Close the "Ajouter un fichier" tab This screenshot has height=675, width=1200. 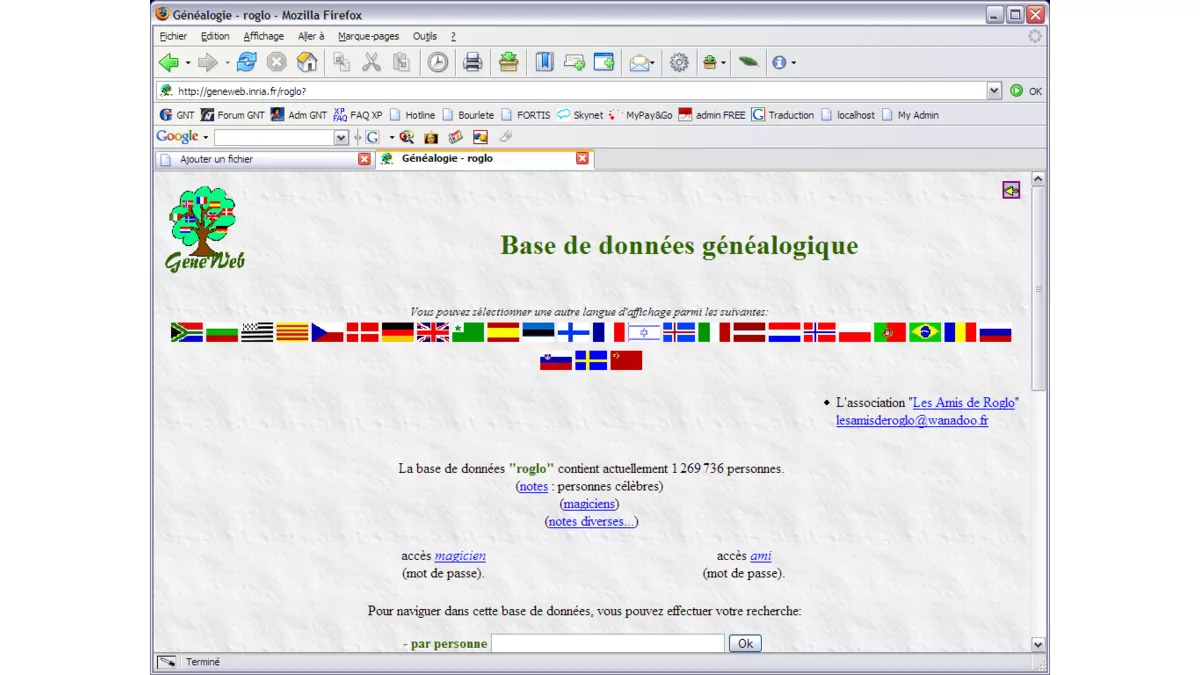click(364, 159)
